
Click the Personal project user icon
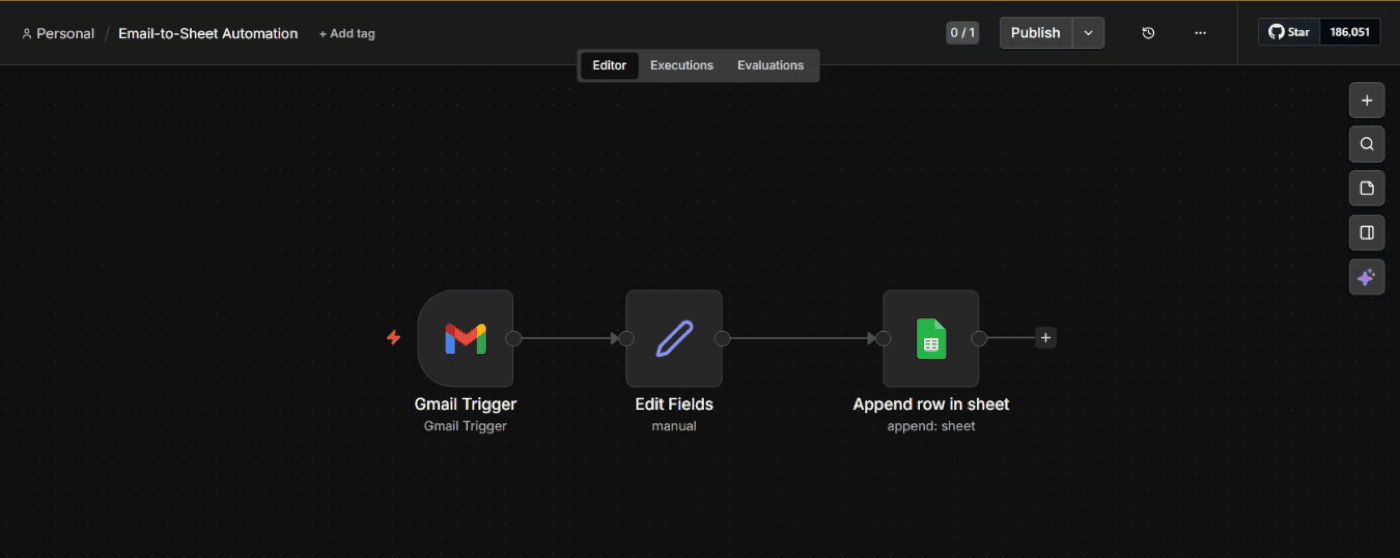point(27,33)
